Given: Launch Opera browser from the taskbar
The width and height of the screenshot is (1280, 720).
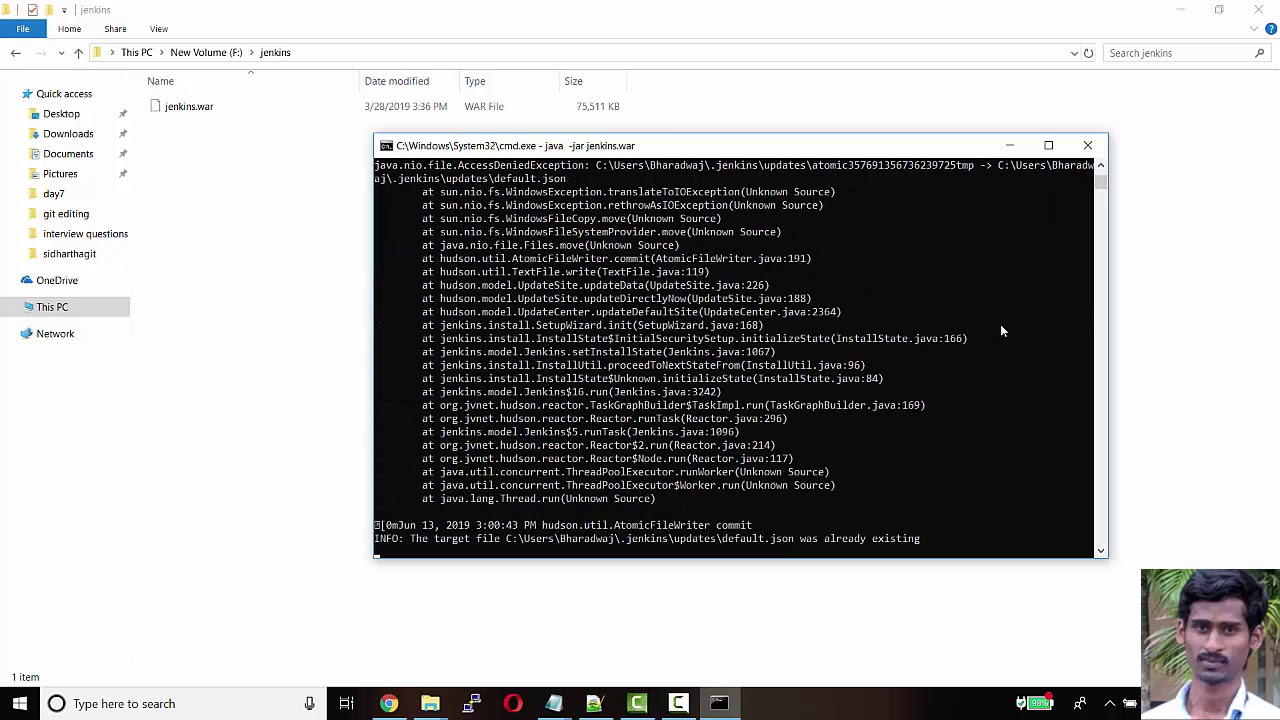Looking at the screenshot, I should tap(513, 703).
